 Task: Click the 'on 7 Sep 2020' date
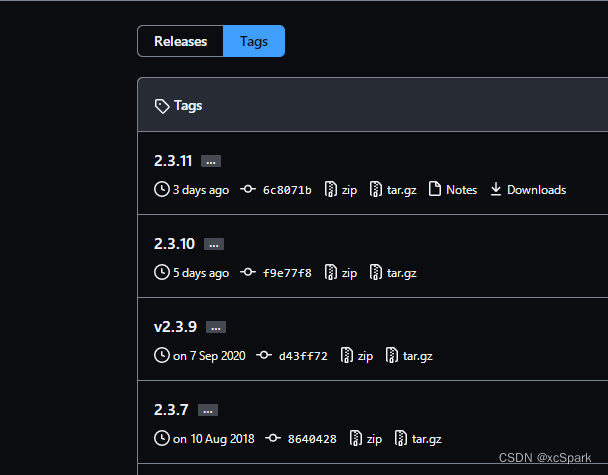[209, 356]
